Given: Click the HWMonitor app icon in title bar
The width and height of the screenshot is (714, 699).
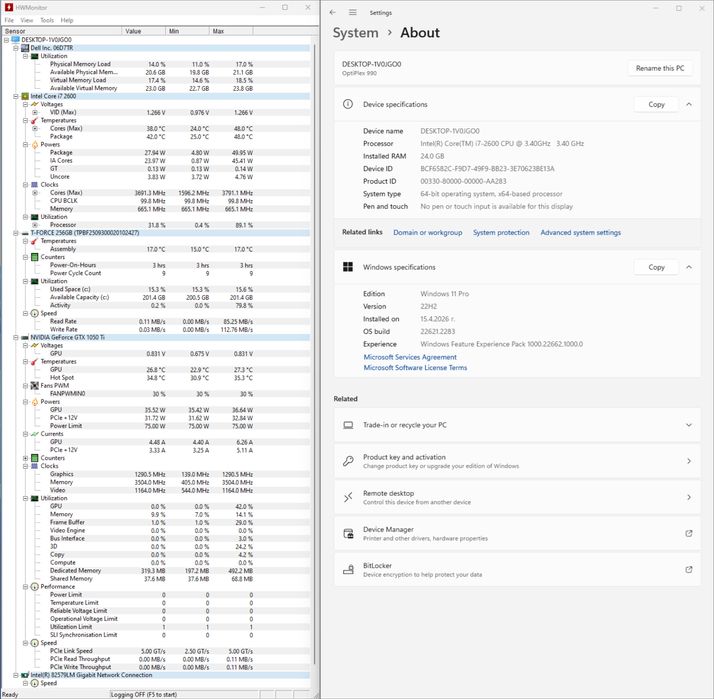Looking at the screenshot, I should click(9, 7).
